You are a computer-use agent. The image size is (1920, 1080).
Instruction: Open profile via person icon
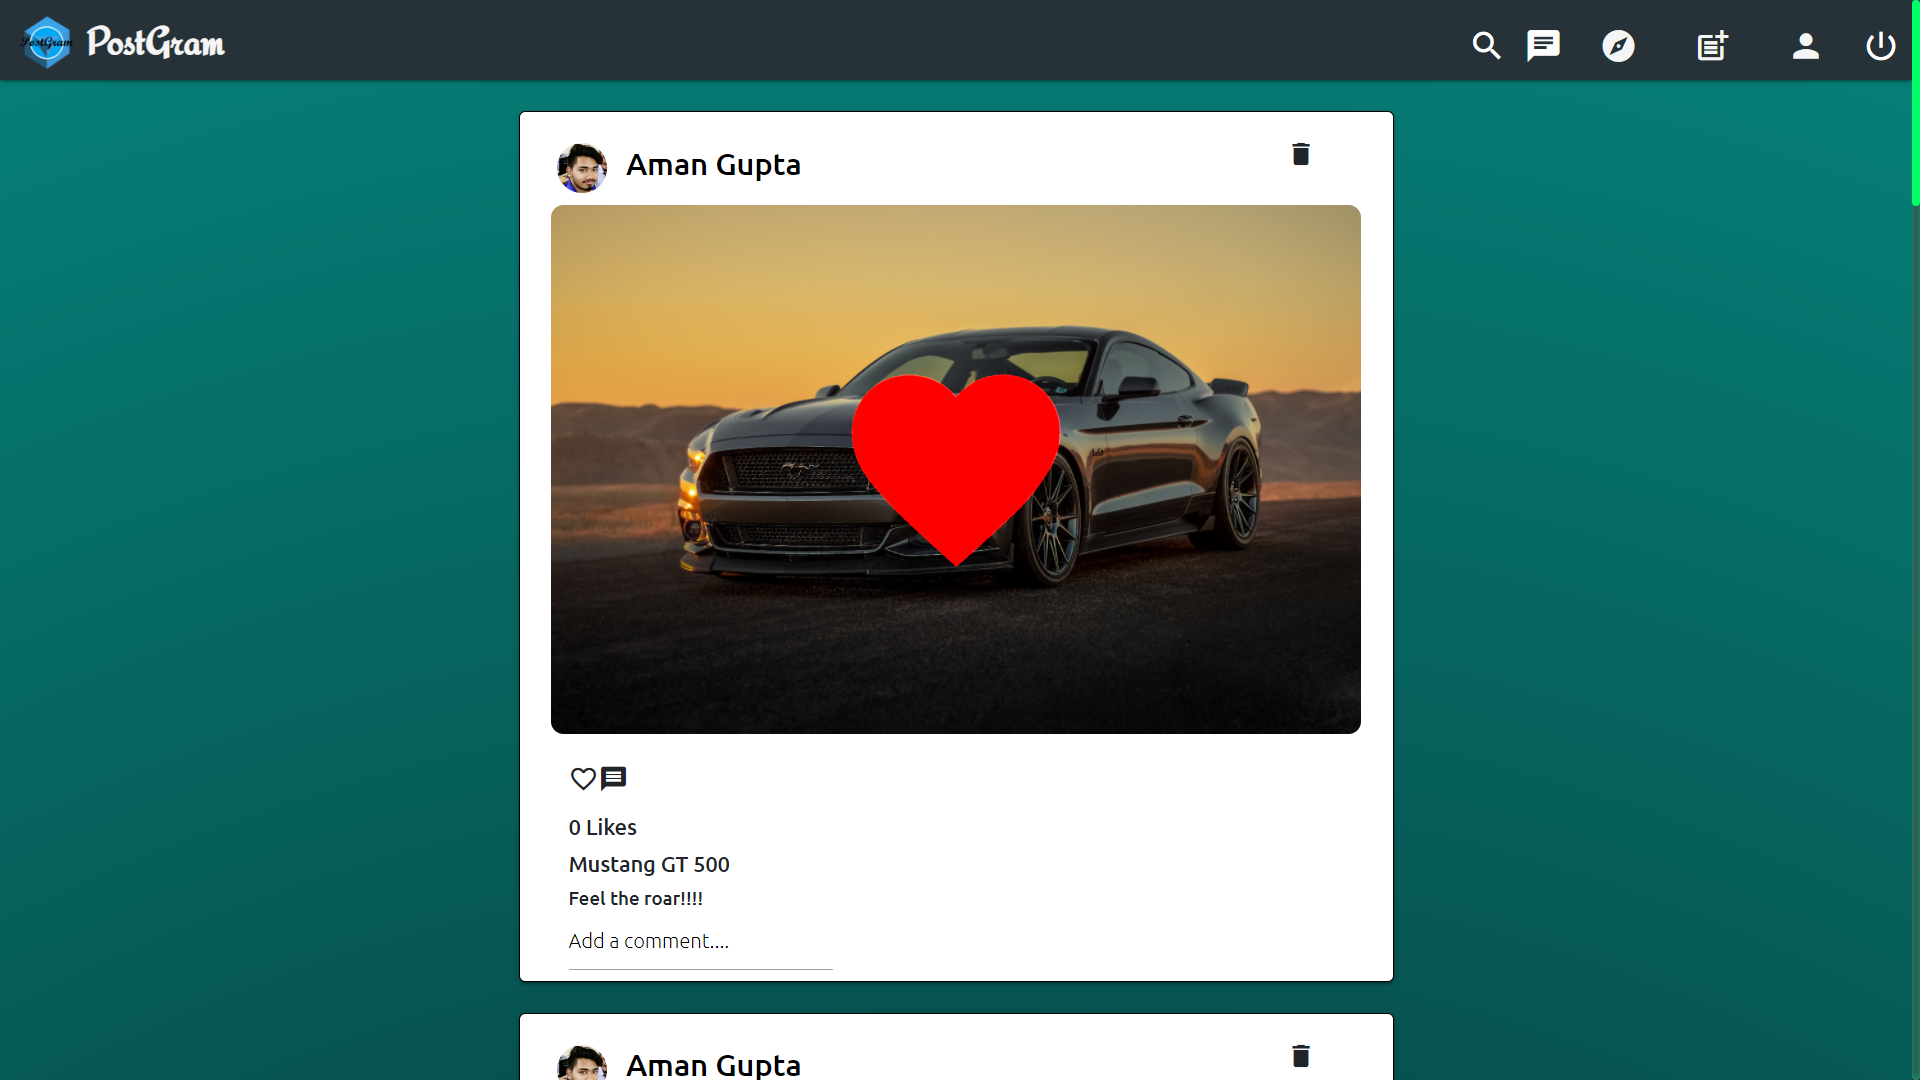(1805, 46)
